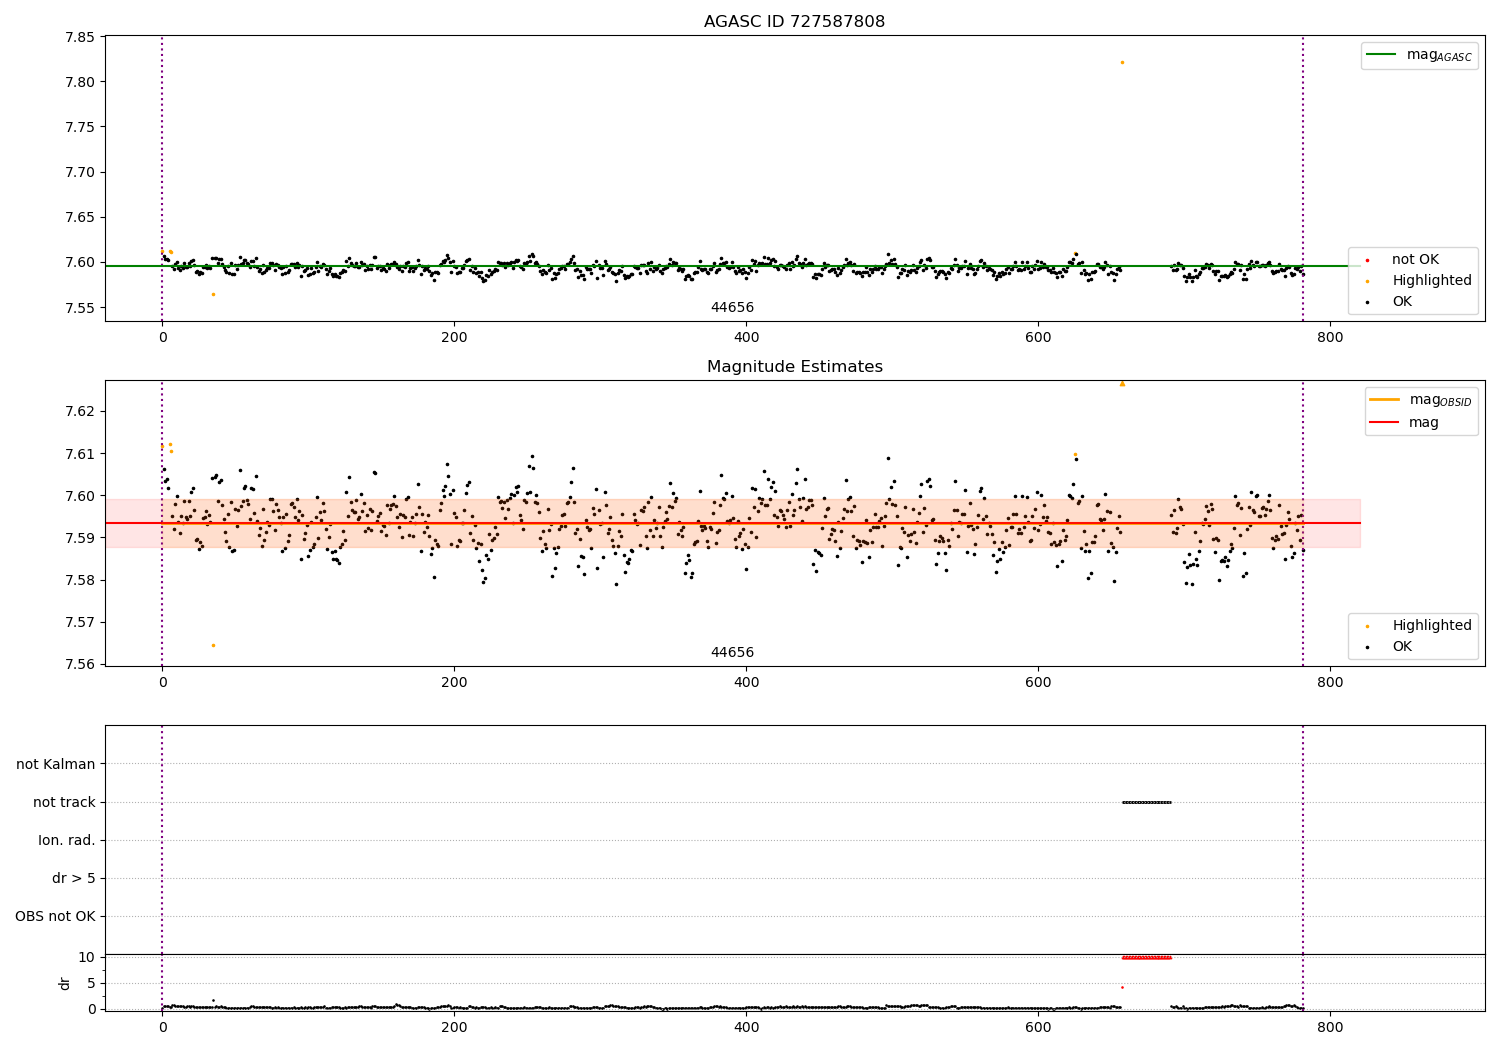Click the orange line swatch of mag OBSID legend

point(1385,400)
